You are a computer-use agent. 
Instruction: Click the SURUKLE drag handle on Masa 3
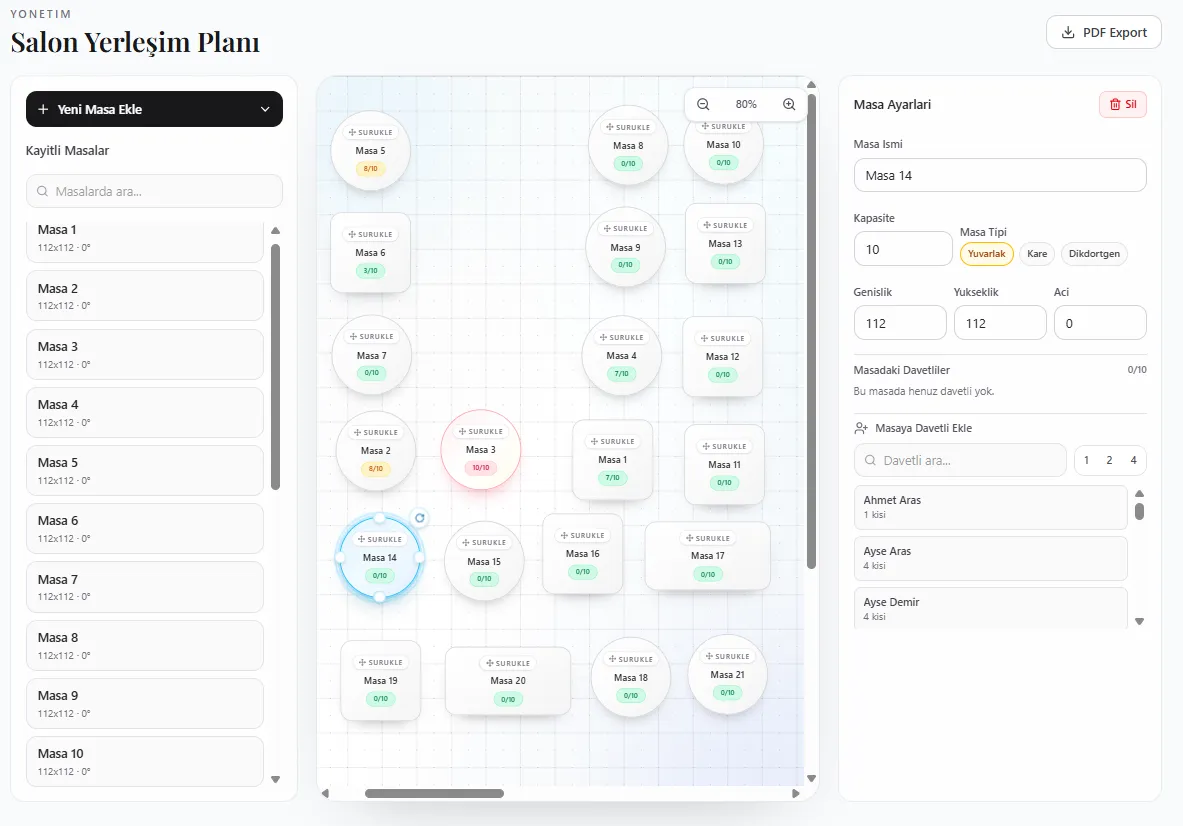point(481,431)
